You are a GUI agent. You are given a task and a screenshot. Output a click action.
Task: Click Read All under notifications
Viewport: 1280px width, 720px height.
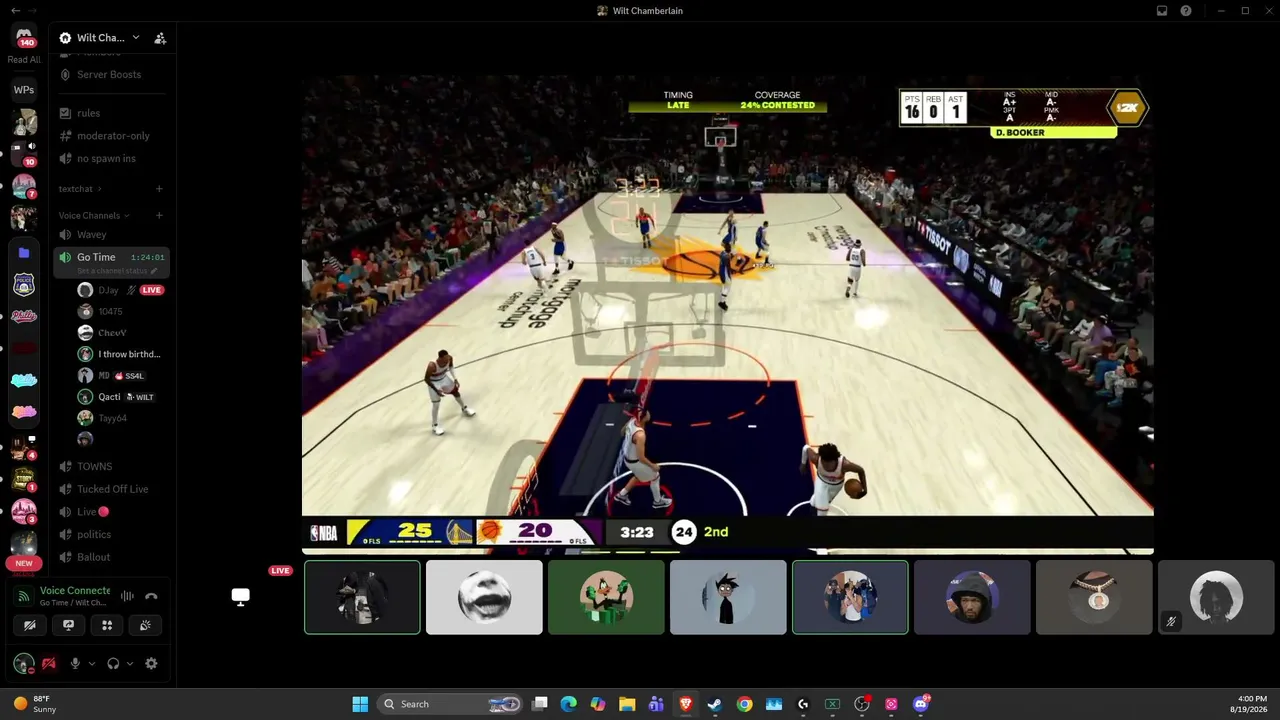[24, 60]
